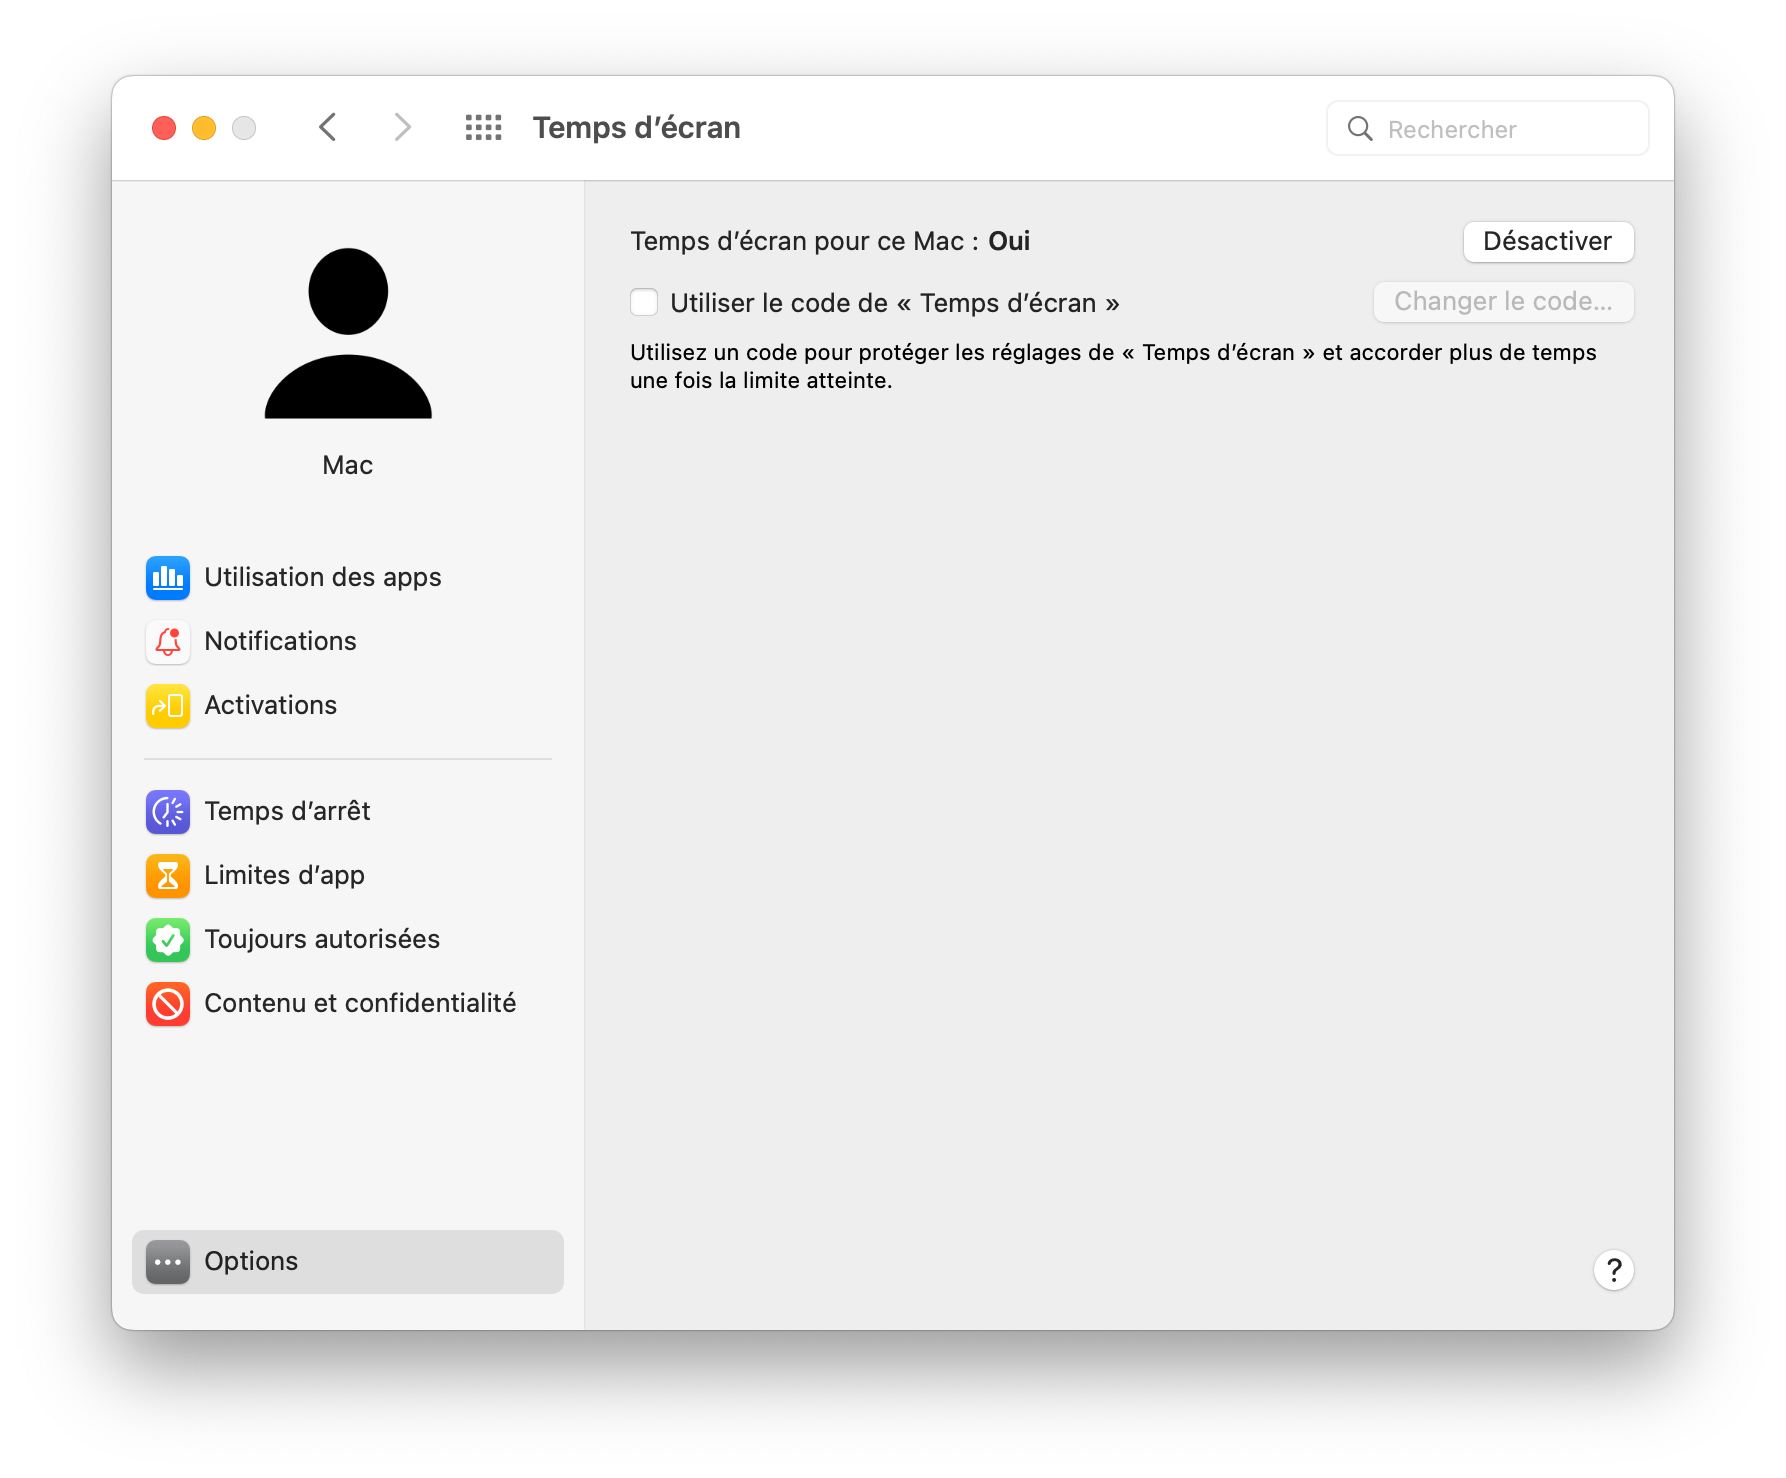Open Utilisation des apps chart icon
Screen dimensions: 1786x1478
[168, 578]
